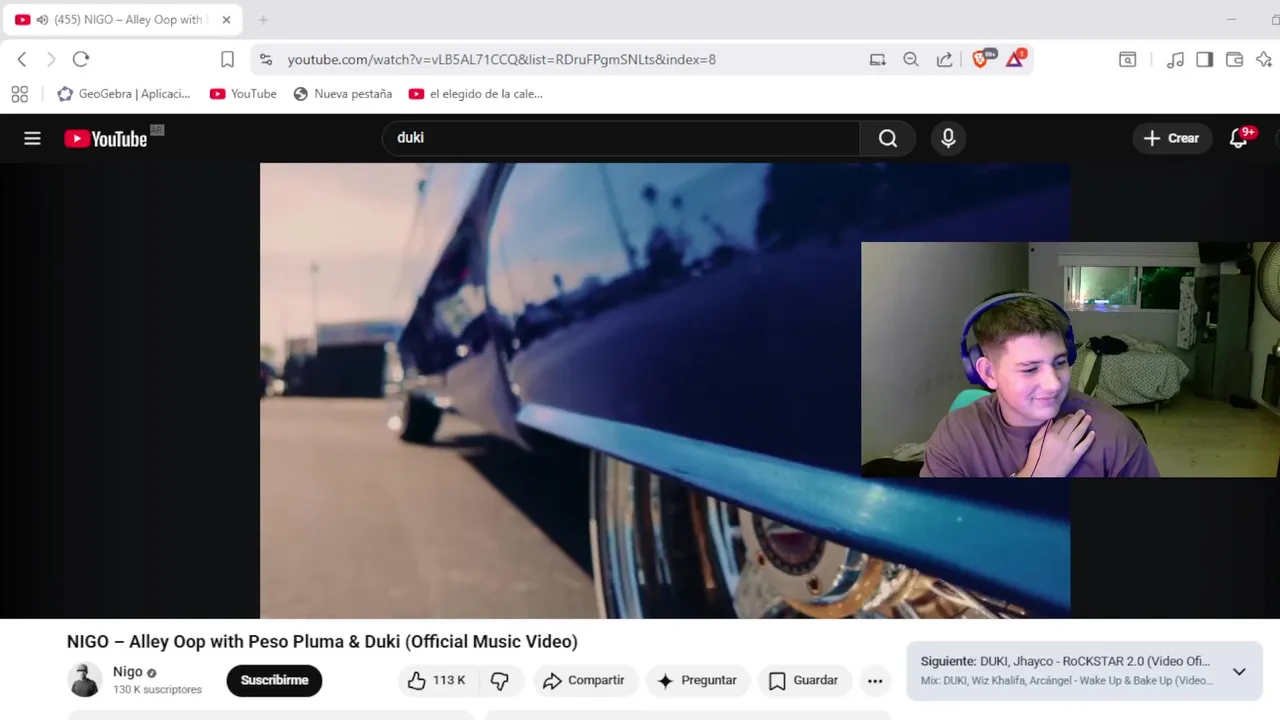View site information icon in address bar
Screen dimensions: 1280x720
(x=266, y=59)
